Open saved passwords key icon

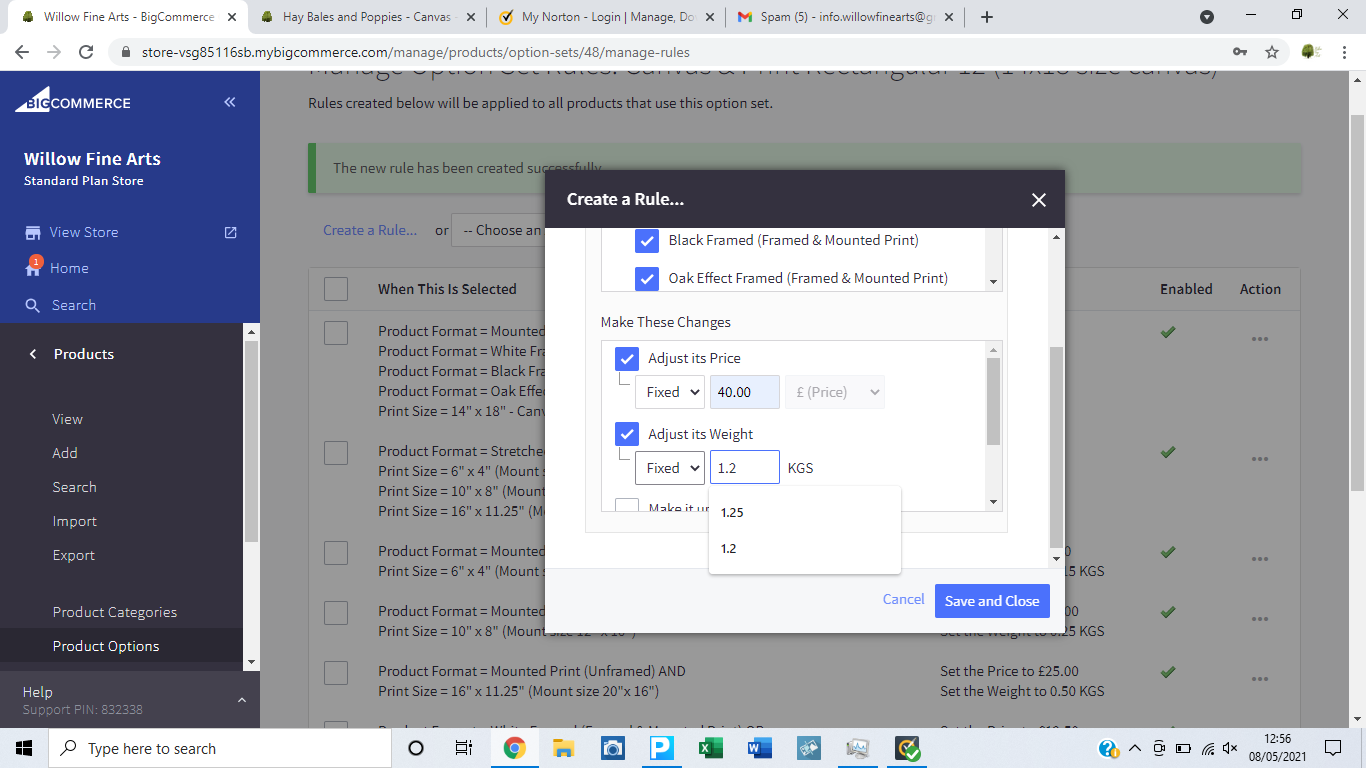1240,52
